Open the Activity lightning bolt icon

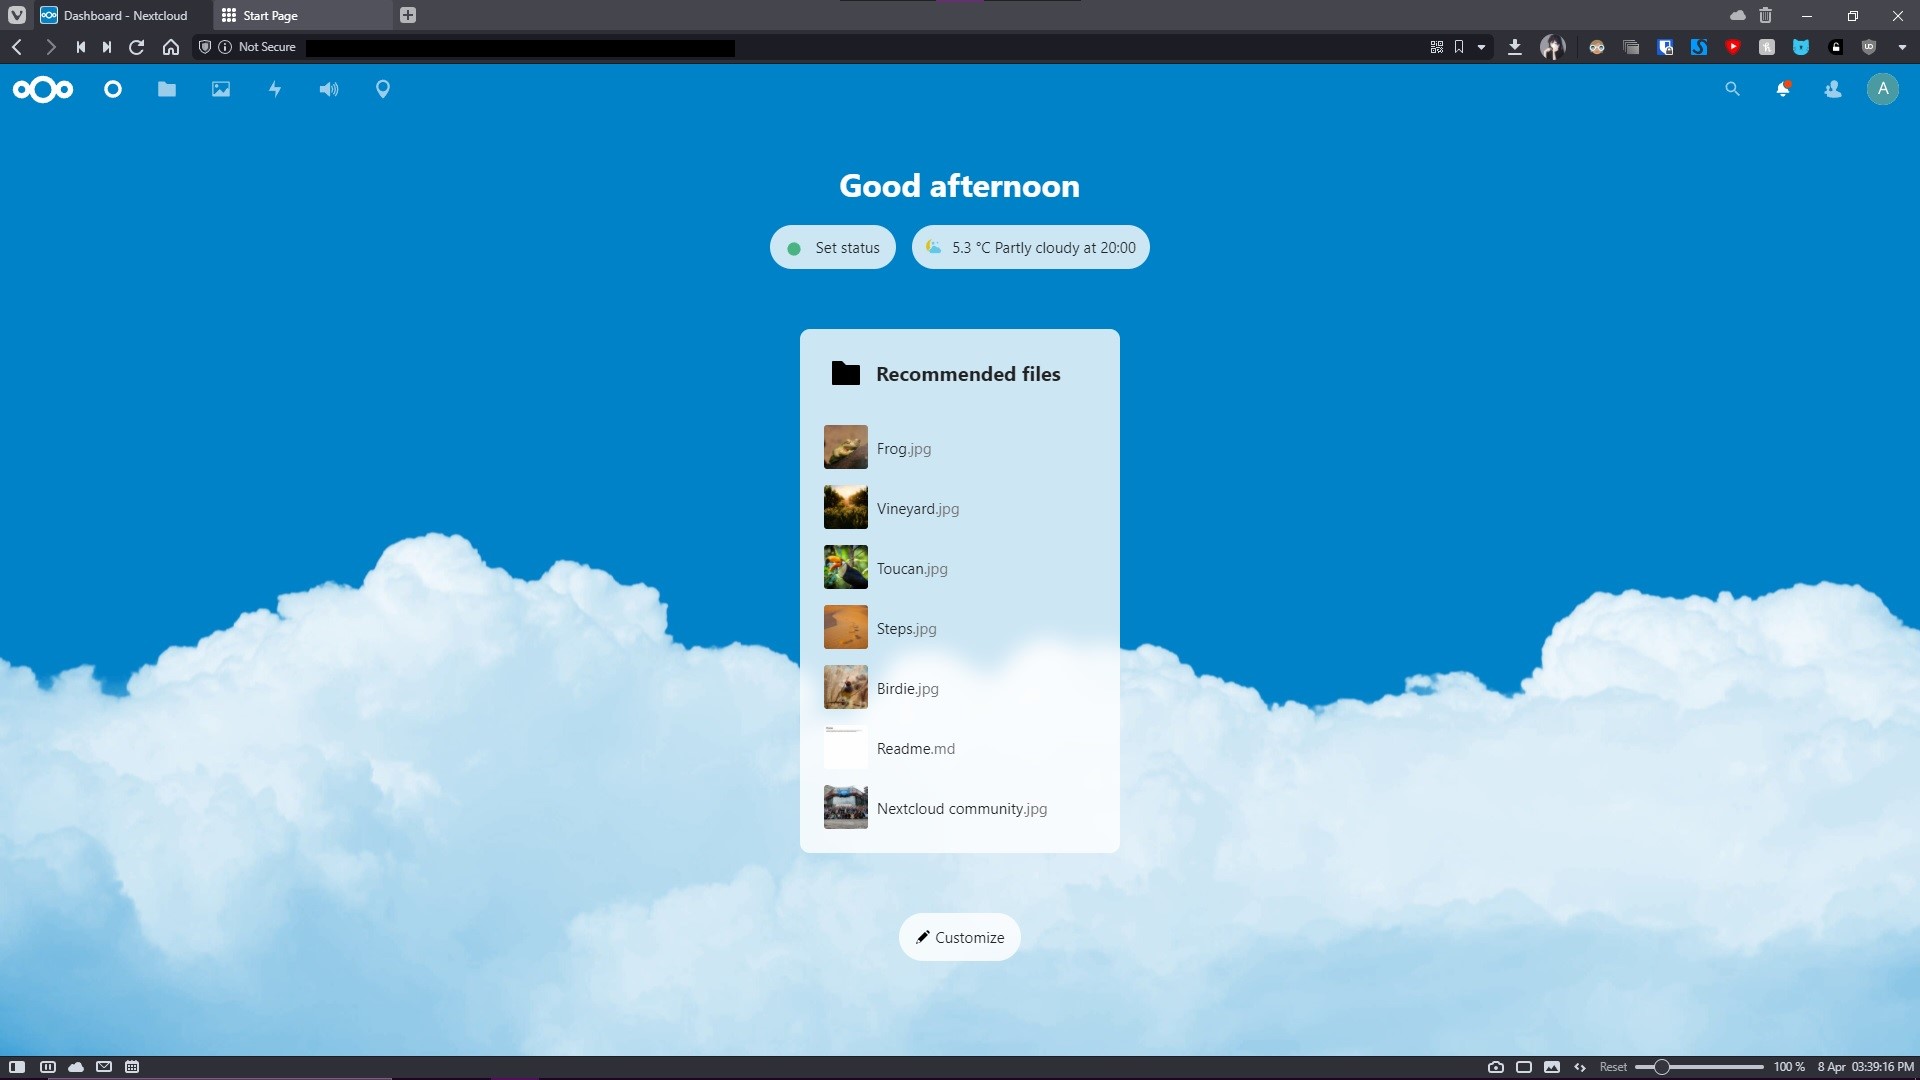click(x=275, y=89)
